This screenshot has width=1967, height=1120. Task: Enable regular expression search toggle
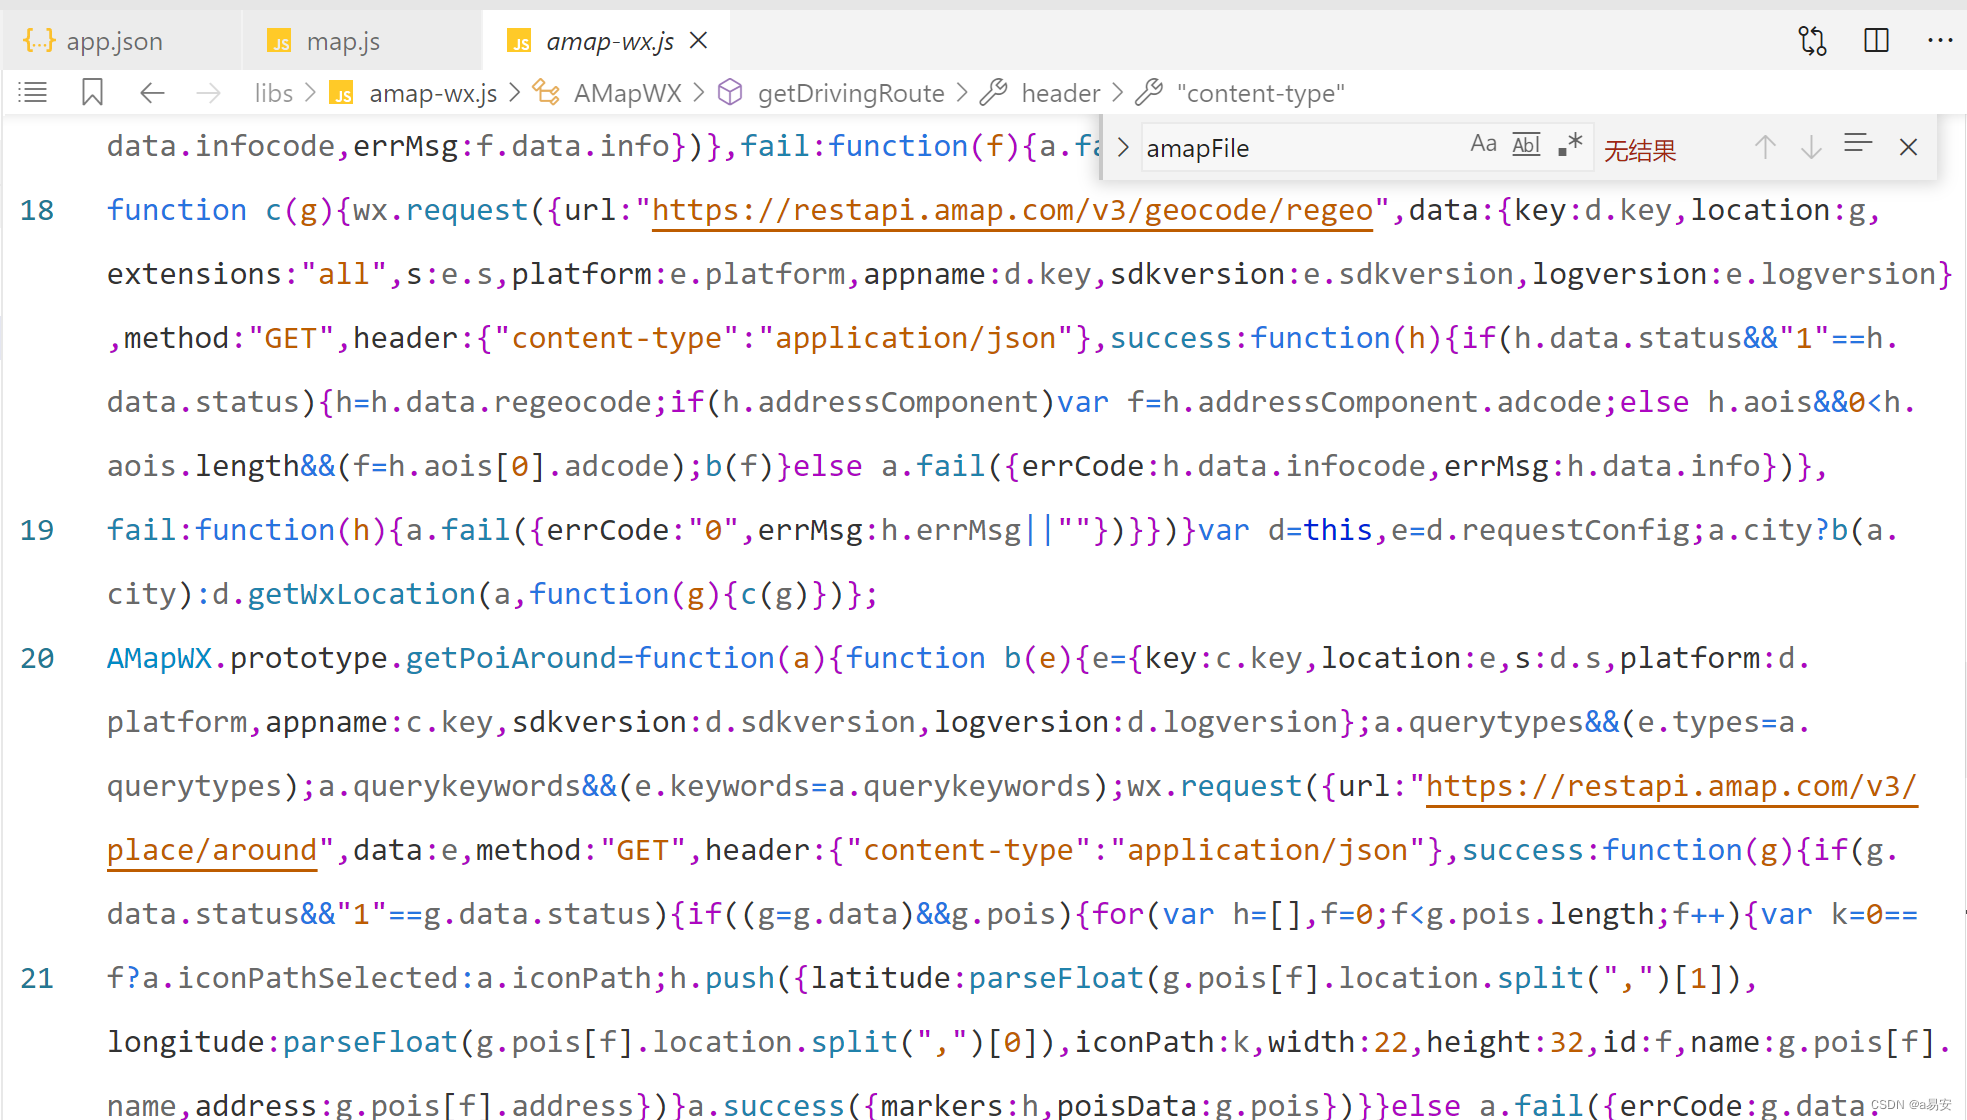[x=1570, y=144]
